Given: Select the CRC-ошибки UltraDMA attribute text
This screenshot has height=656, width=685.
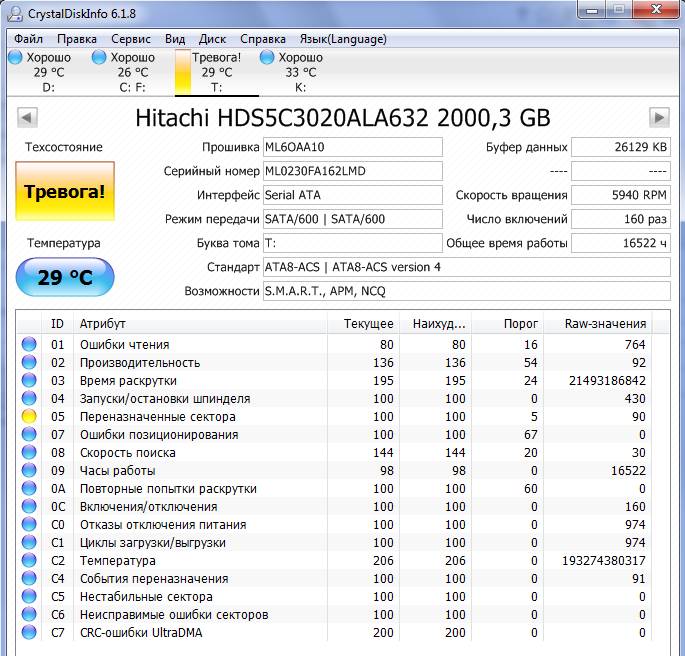Looking at the screenshot, I should 141,632.
